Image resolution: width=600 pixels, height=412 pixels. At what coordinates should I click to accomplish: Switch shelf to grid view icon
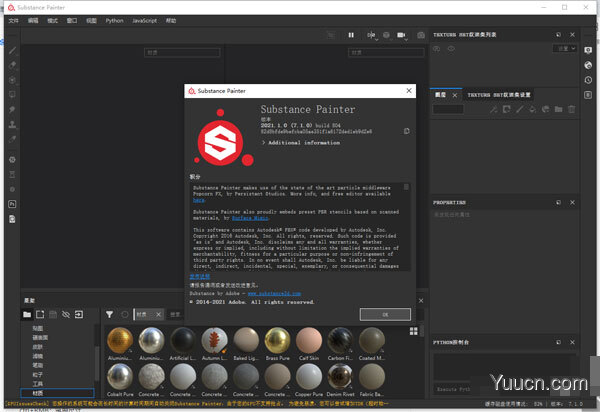coord(414,331)
